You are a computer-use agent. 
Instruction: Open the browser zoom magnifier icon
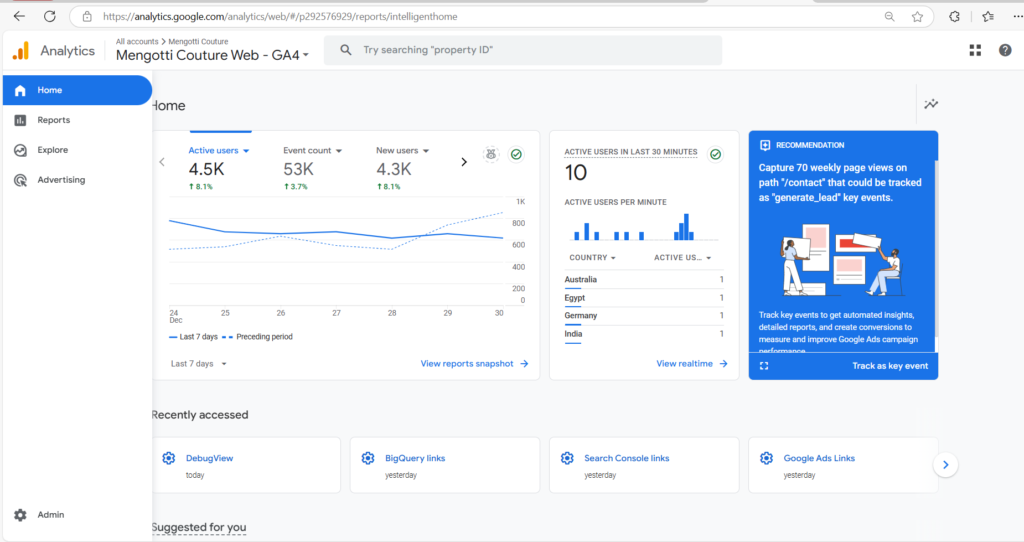pos(889,16)
